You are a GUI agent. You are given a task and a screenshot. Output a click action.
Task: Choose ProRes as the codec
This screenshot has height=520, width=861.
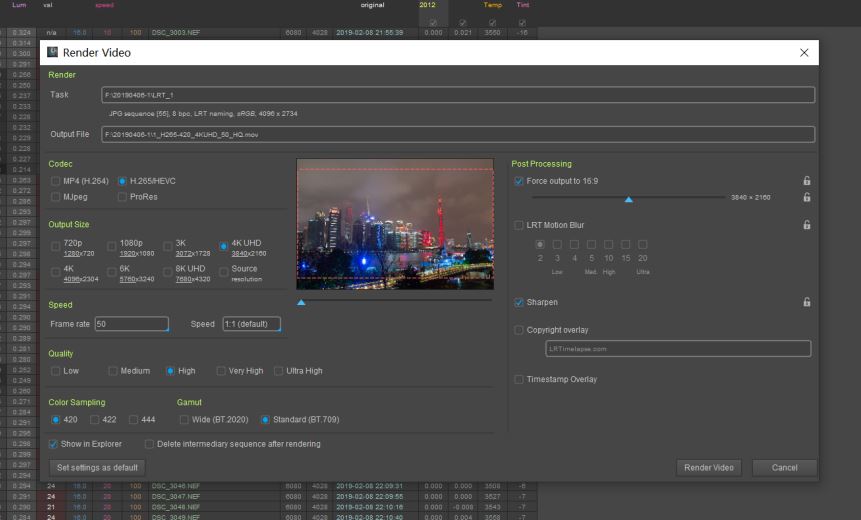(122, 197)
